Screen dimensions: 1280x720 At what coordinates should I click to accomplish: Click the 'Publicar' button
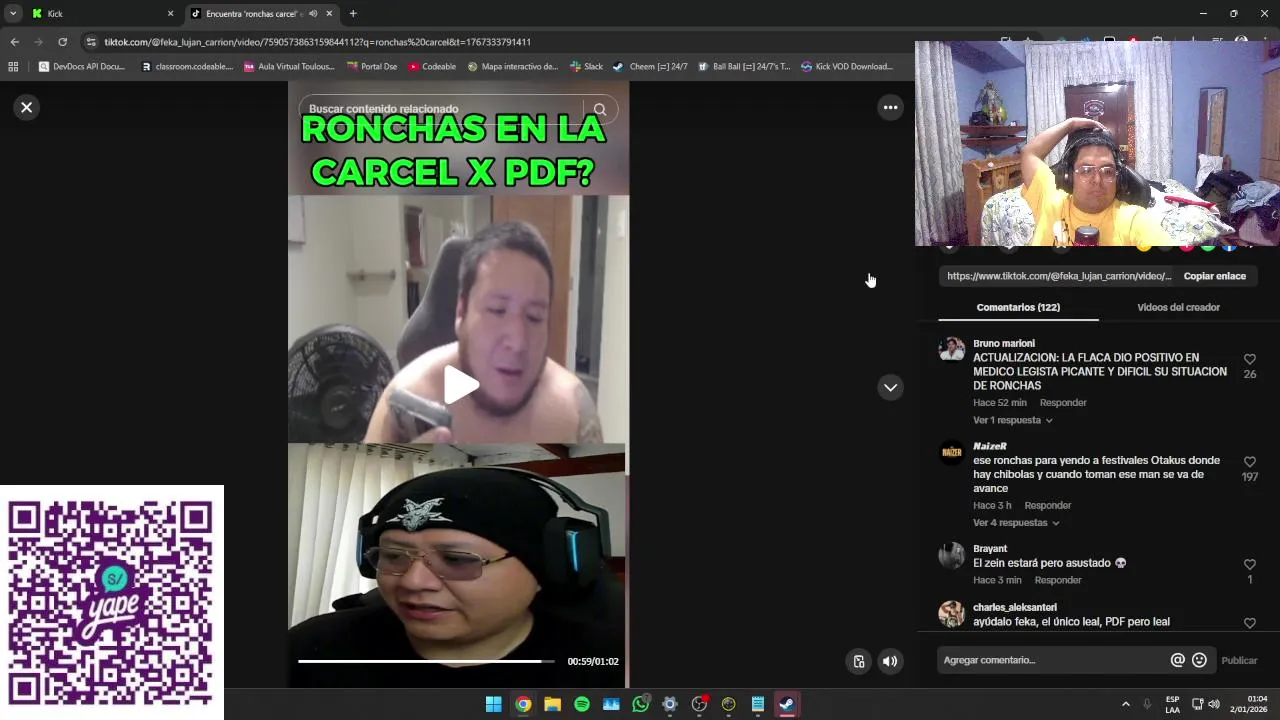coord(1239,660)
